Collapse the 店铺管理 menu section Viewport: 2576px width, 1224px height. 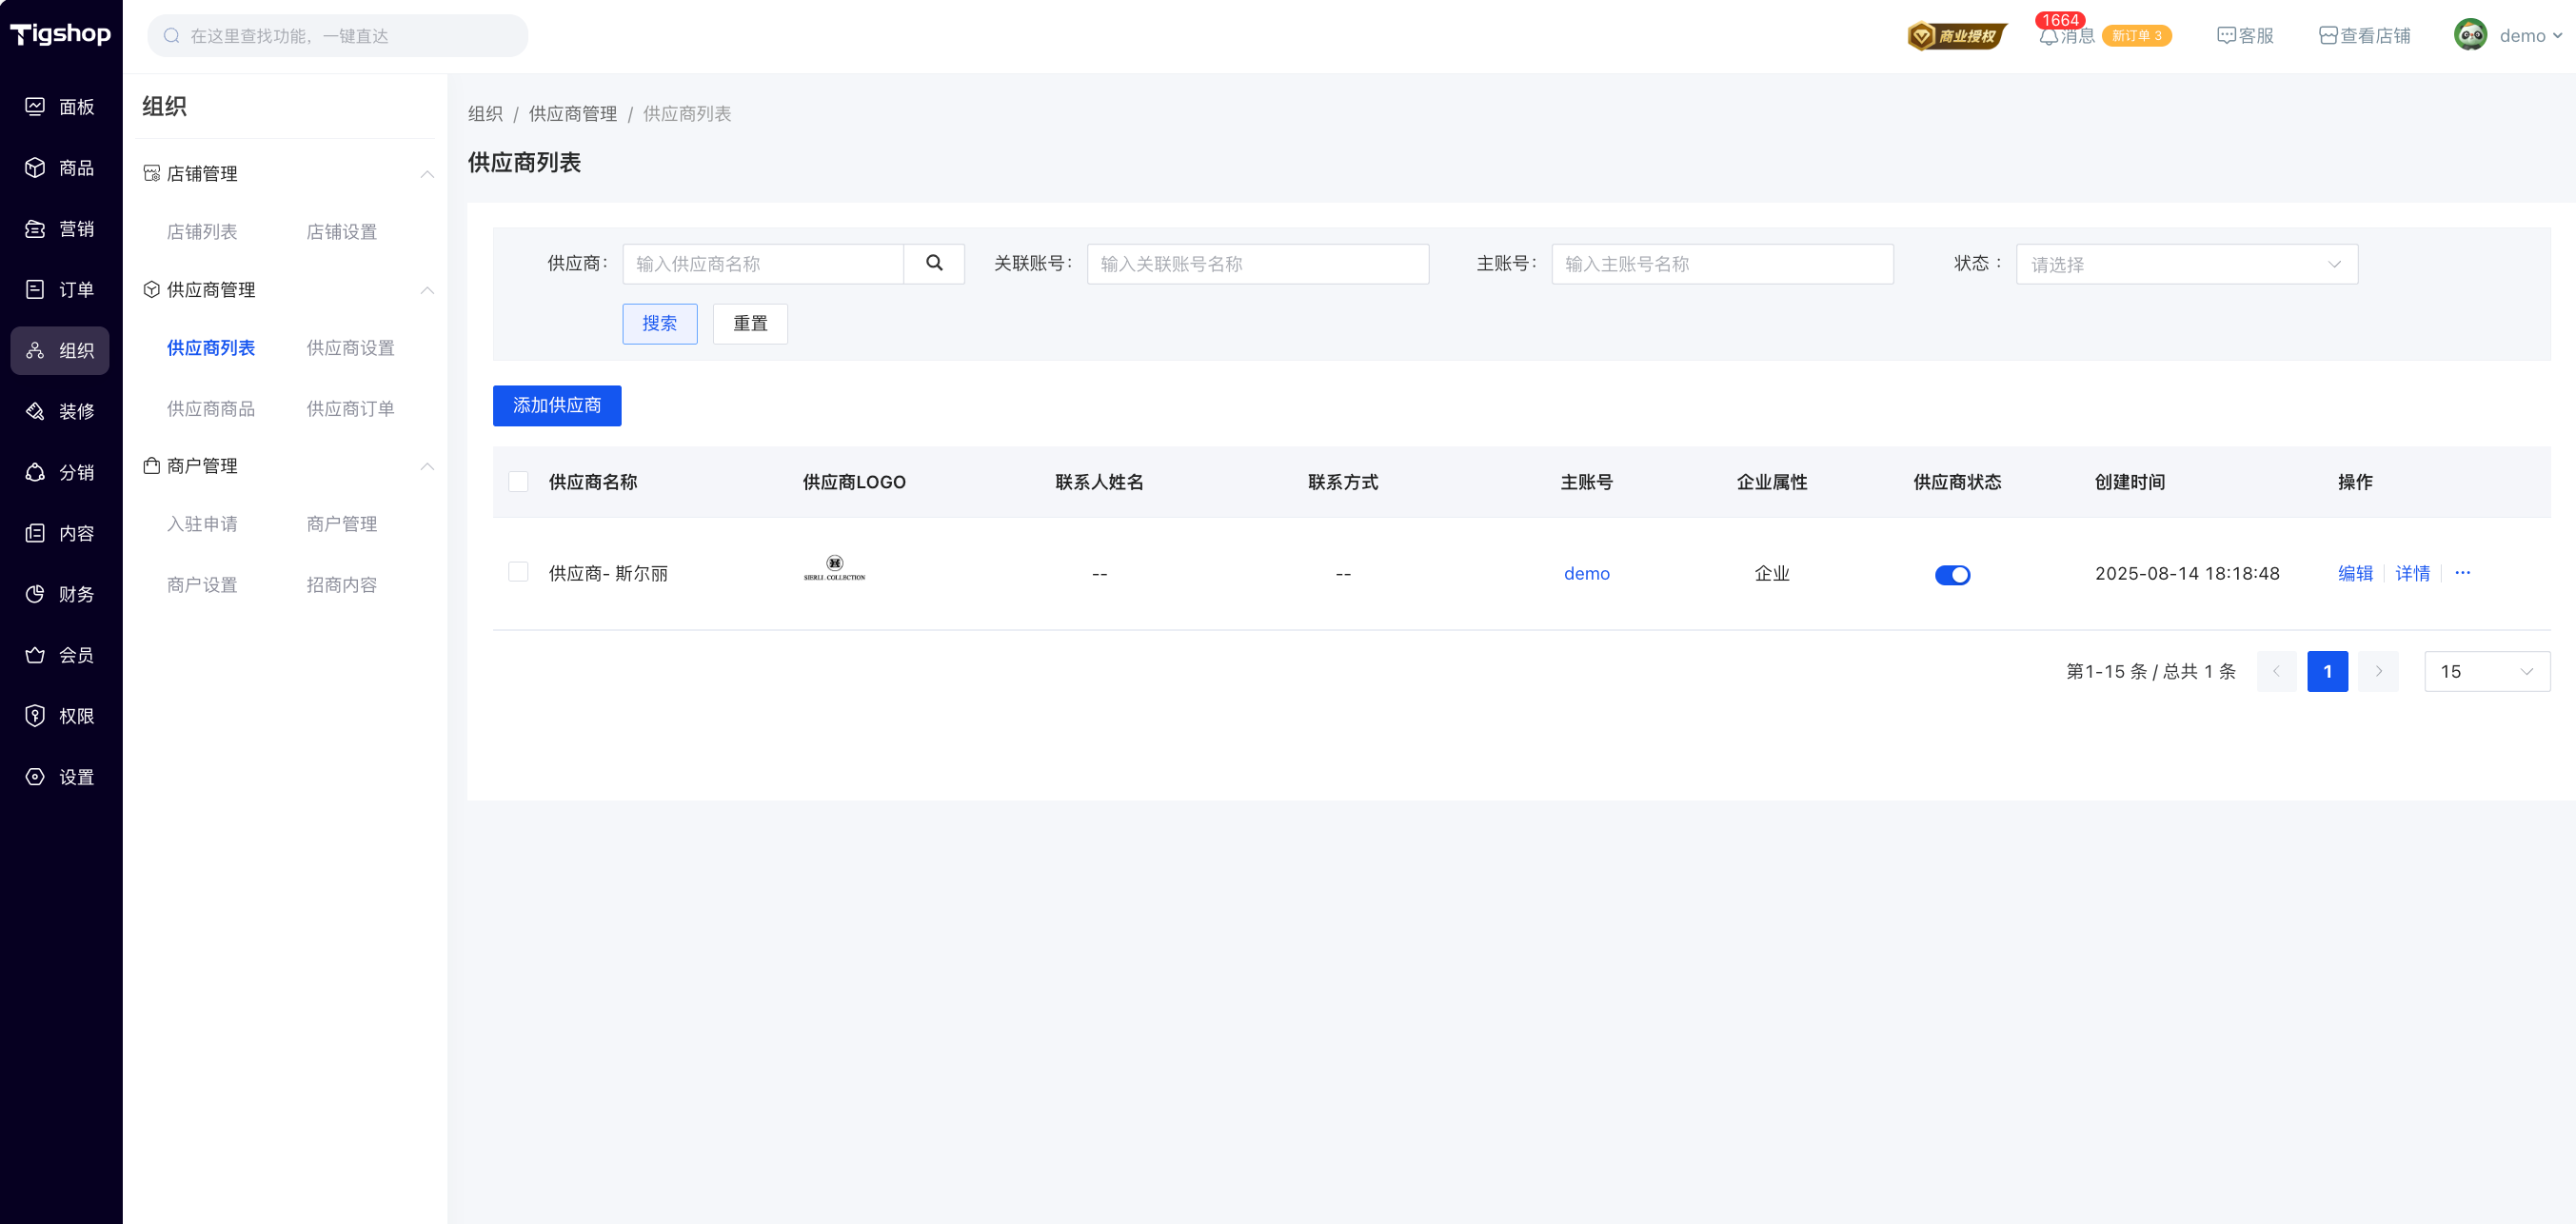coord(427,174)
